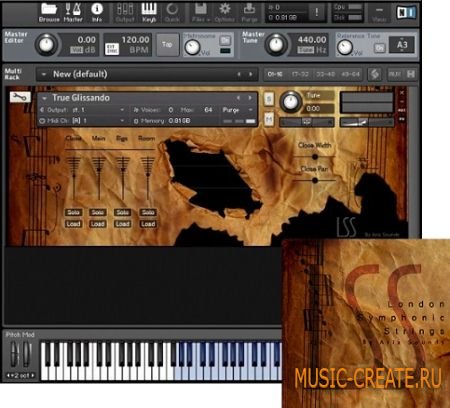Adjust the instrument Tune knob
This screenshot has width=450, height=408.
tap(290, 101)
